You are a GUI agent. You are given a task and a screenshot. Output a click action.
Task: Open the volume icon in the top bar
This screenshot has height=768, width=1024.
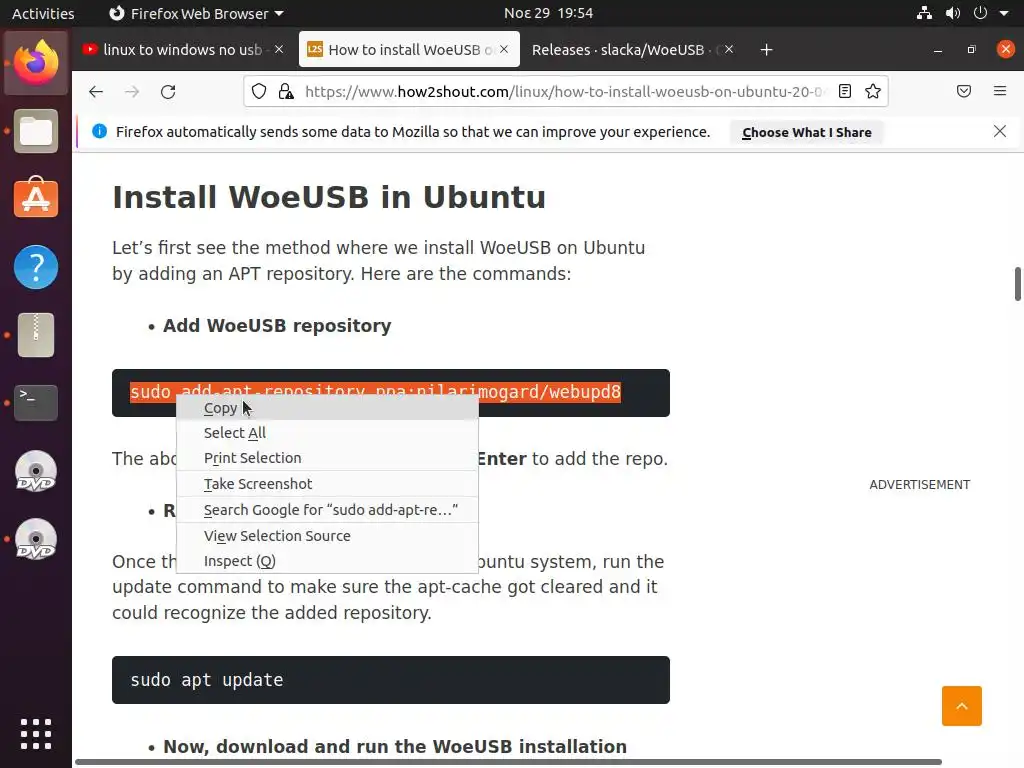(x=953, y=13)
